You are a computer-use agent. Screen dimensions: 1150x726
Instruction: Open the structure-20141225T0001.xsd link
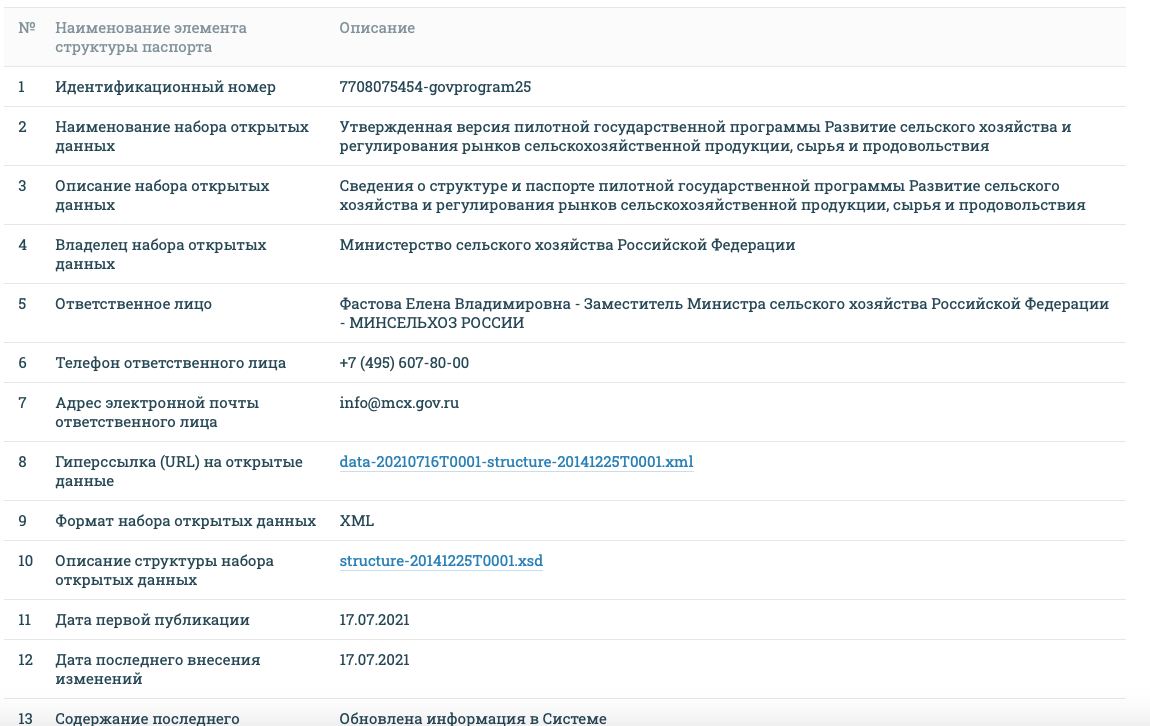click(441, 561)
